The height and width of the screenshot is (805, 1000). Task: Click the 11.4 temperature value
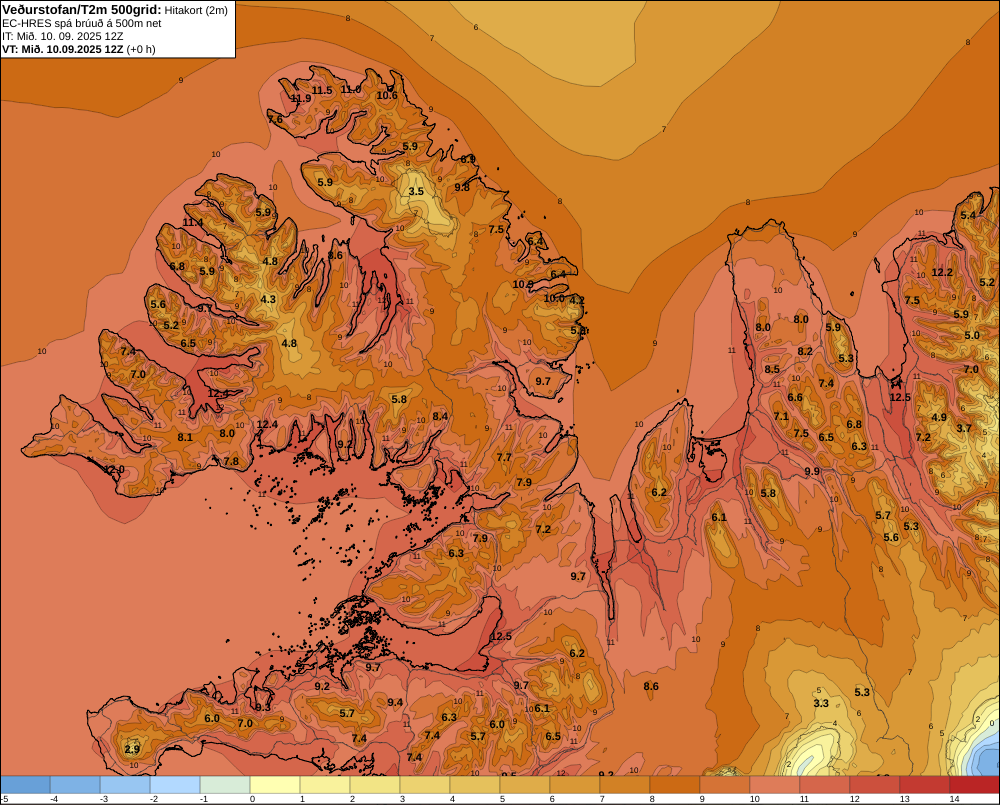coord(193,223)
